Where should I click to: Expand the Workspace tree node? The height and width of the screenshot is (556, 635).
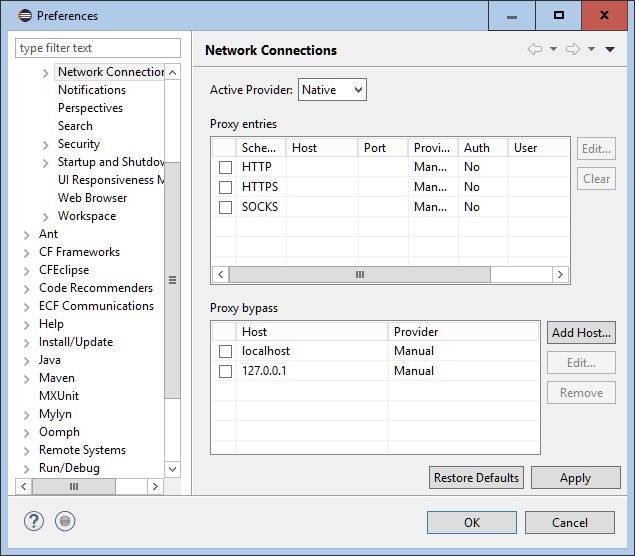pos(45,217)
